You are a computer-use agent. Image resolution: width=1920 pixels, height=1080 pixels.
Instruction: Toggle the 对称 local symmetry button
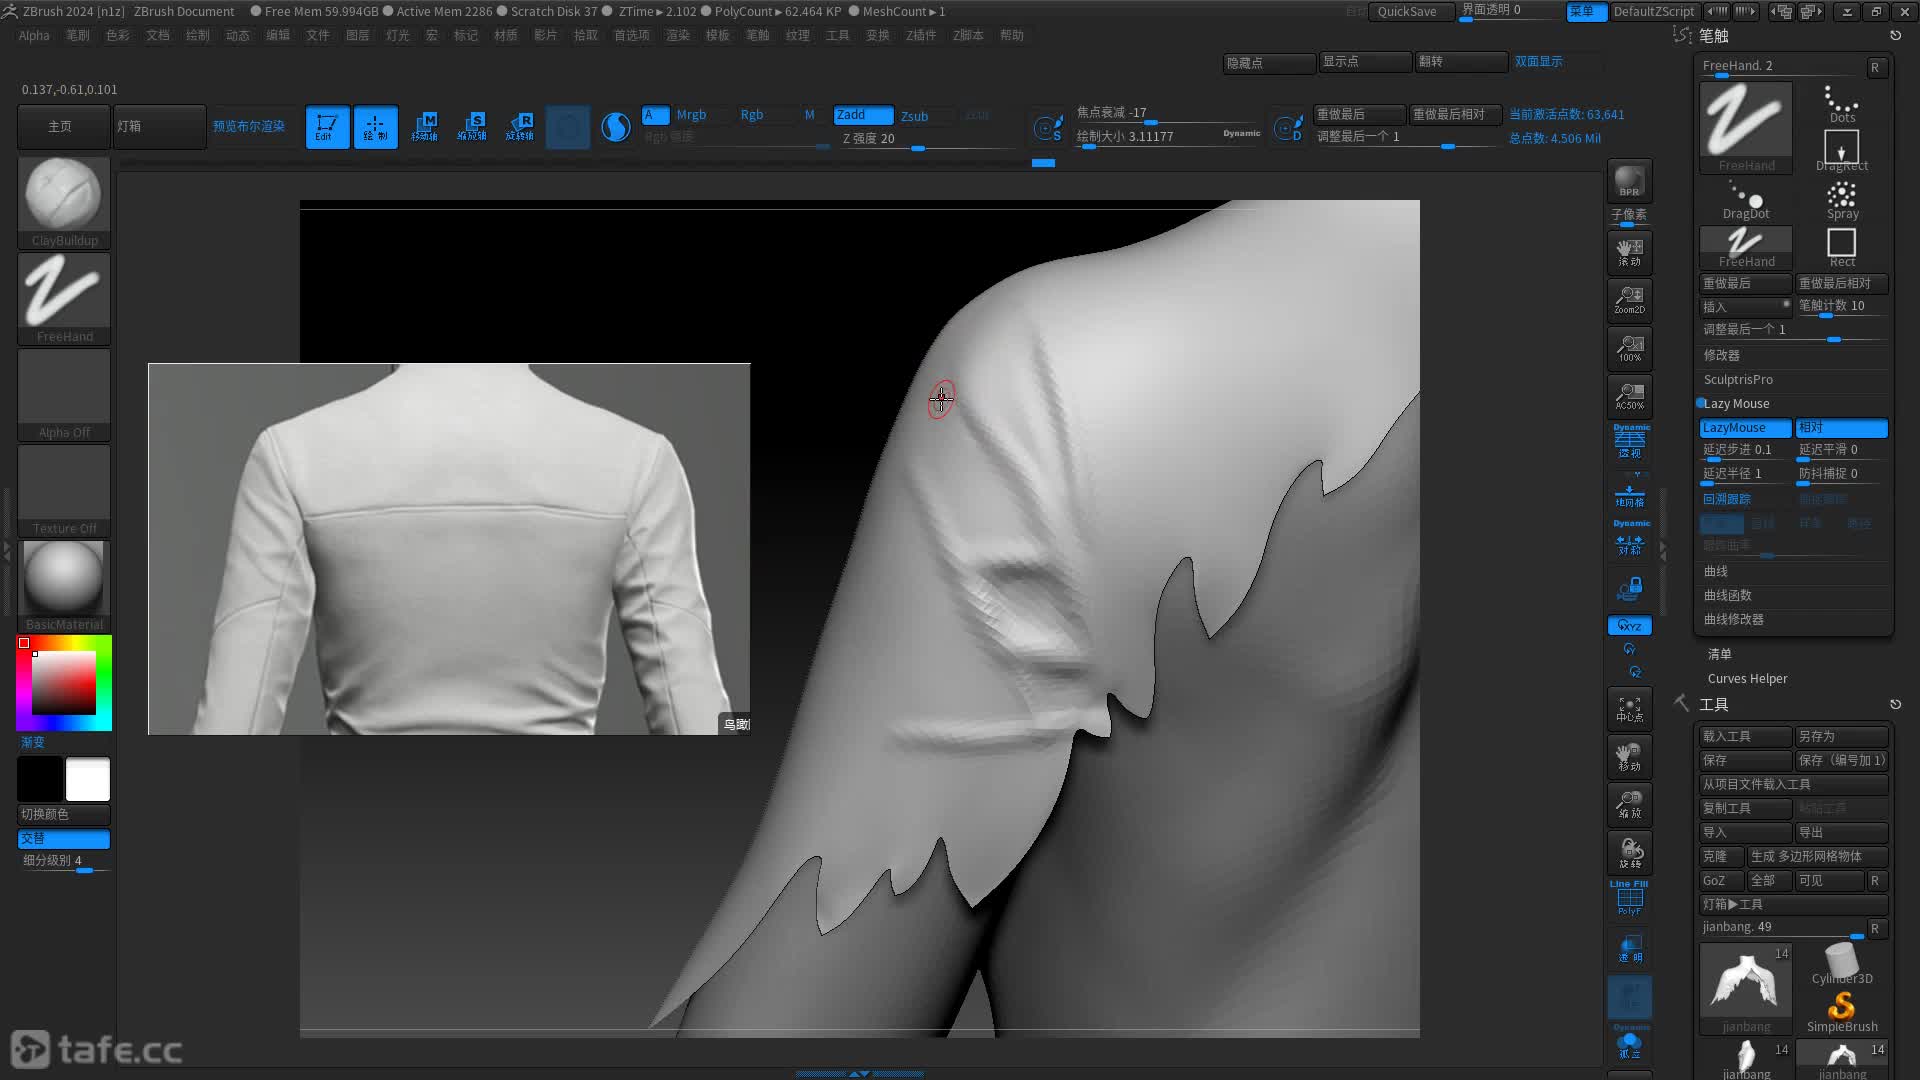(1630, 538)
